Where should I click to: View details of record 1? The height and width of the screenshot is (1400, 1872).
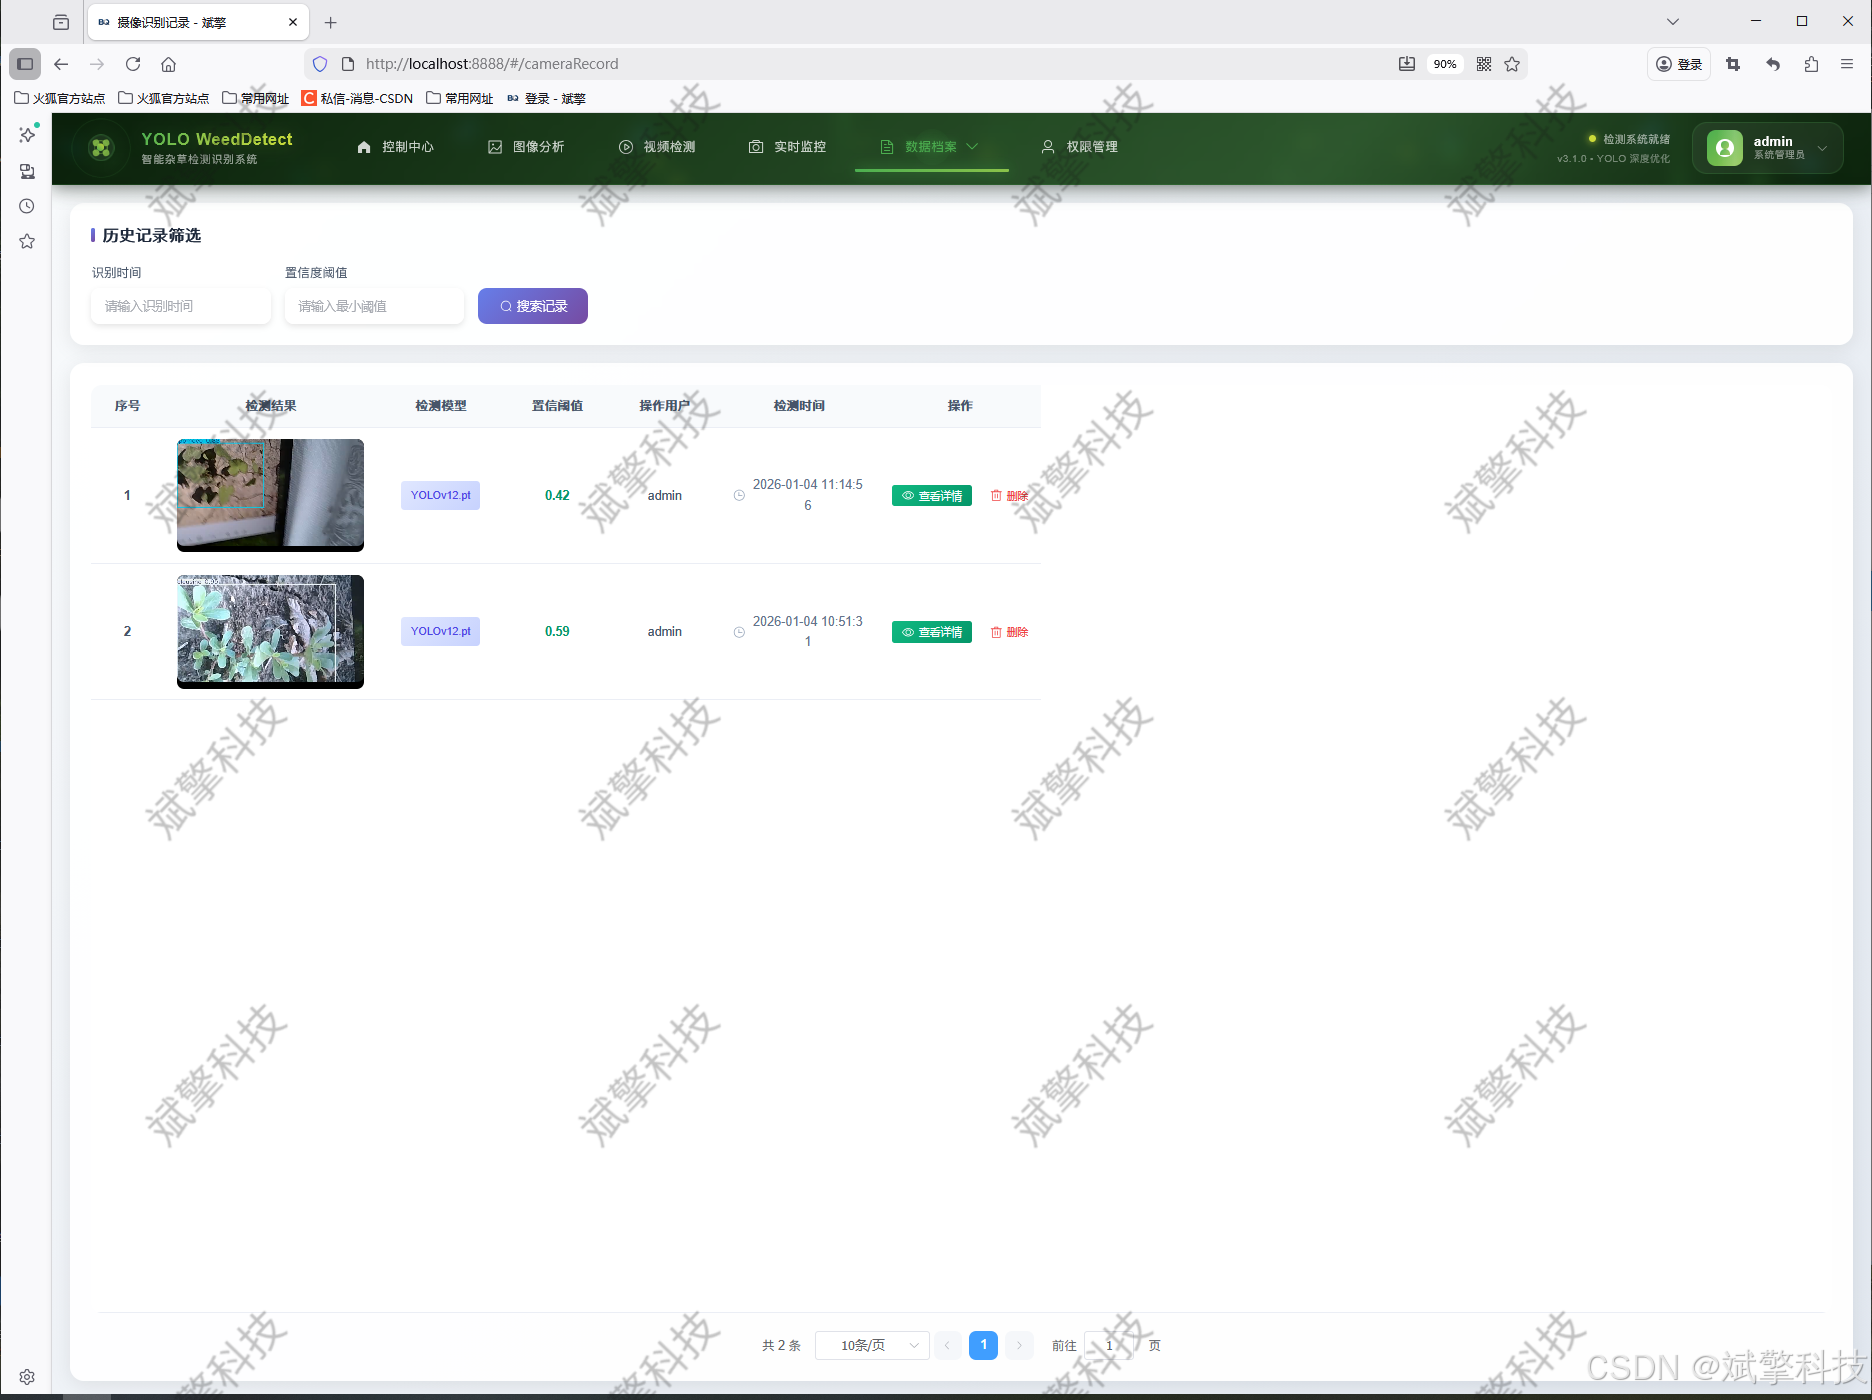(932, 496)
